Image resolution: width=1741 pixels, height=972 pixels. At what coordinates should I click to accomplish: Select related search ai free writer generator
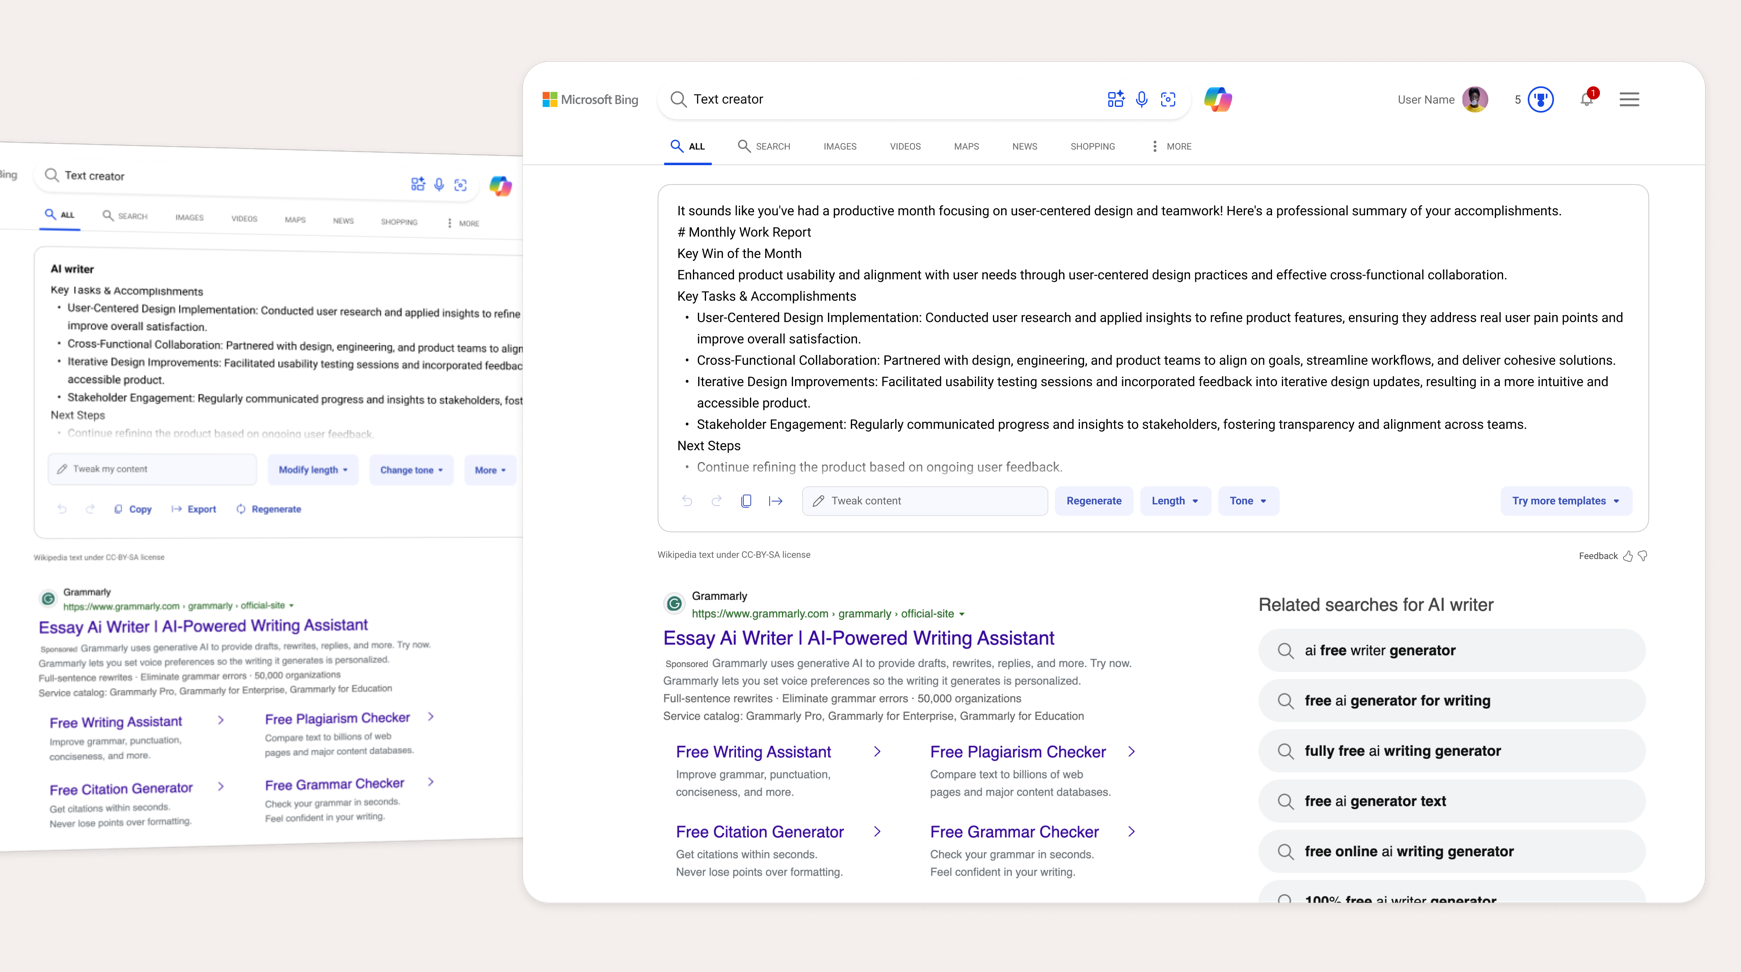tap(1452, 650)
